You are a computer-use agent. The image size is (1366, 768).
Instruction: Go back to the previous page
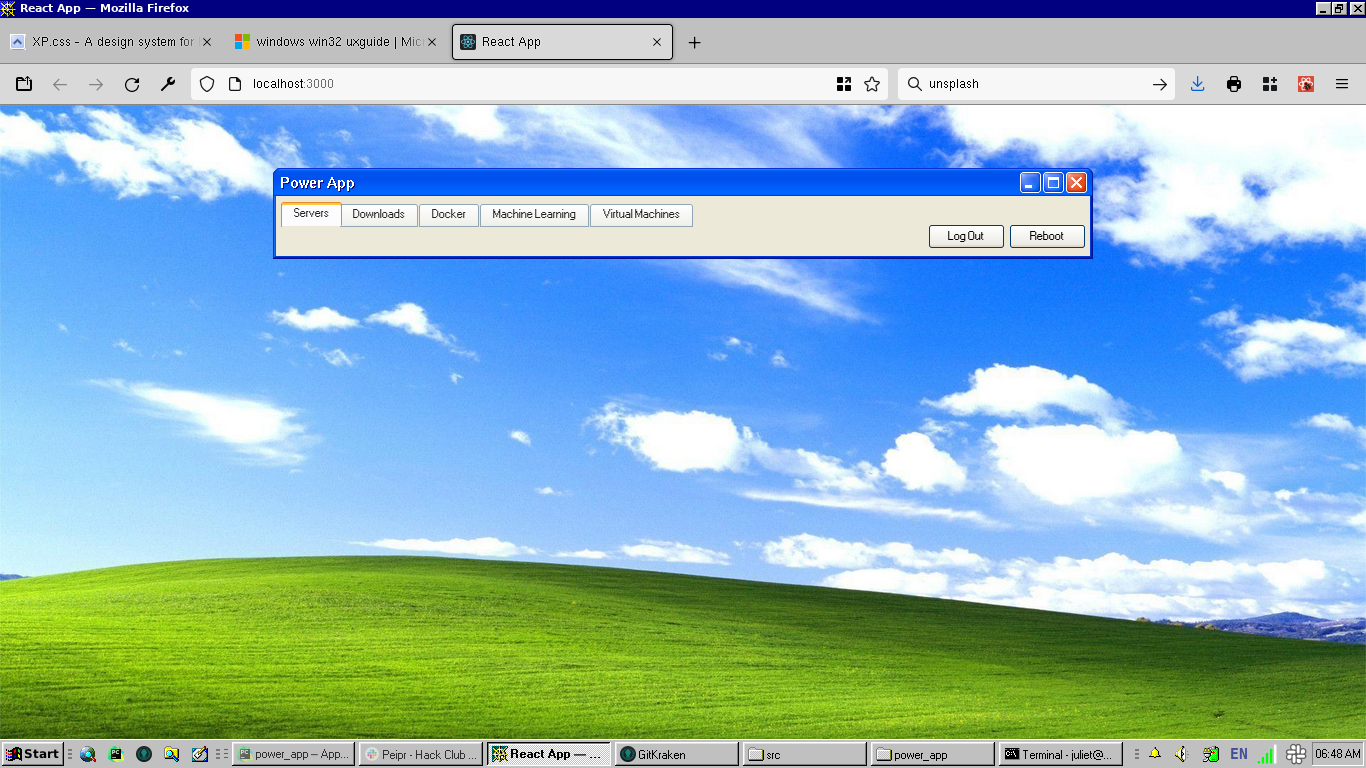60,84
